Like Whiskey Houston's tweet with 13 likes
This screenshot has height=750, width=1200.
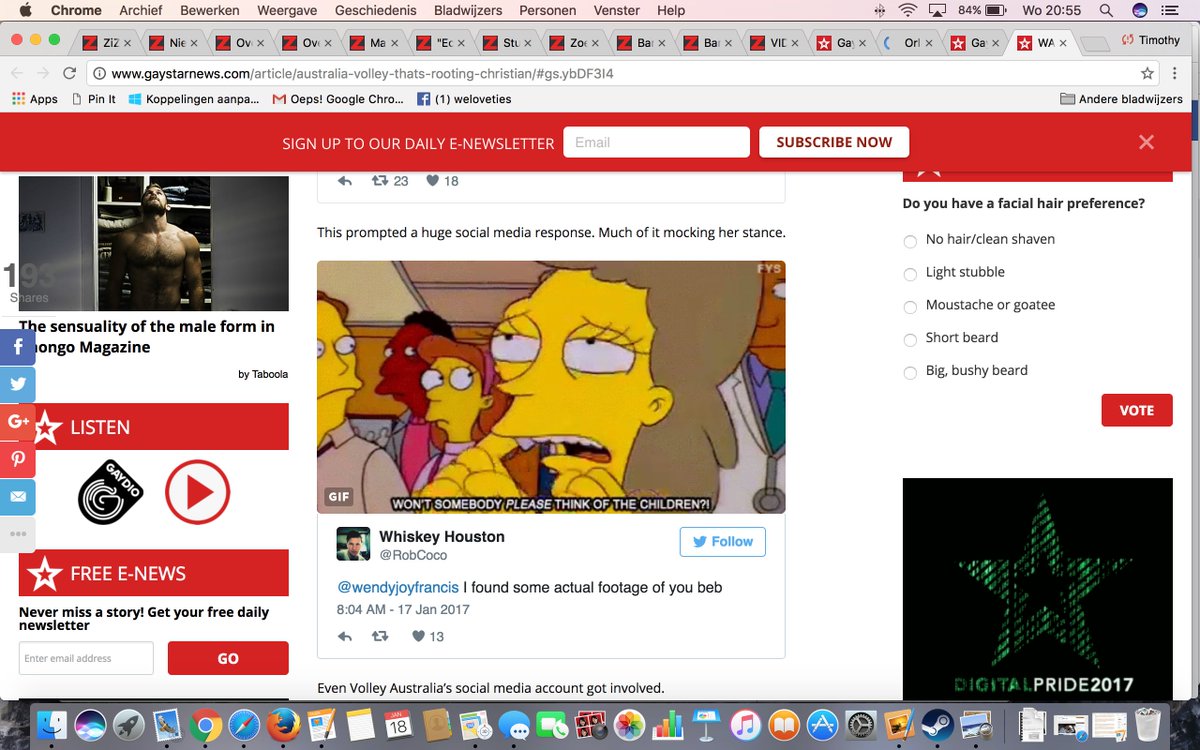point(419,636)
